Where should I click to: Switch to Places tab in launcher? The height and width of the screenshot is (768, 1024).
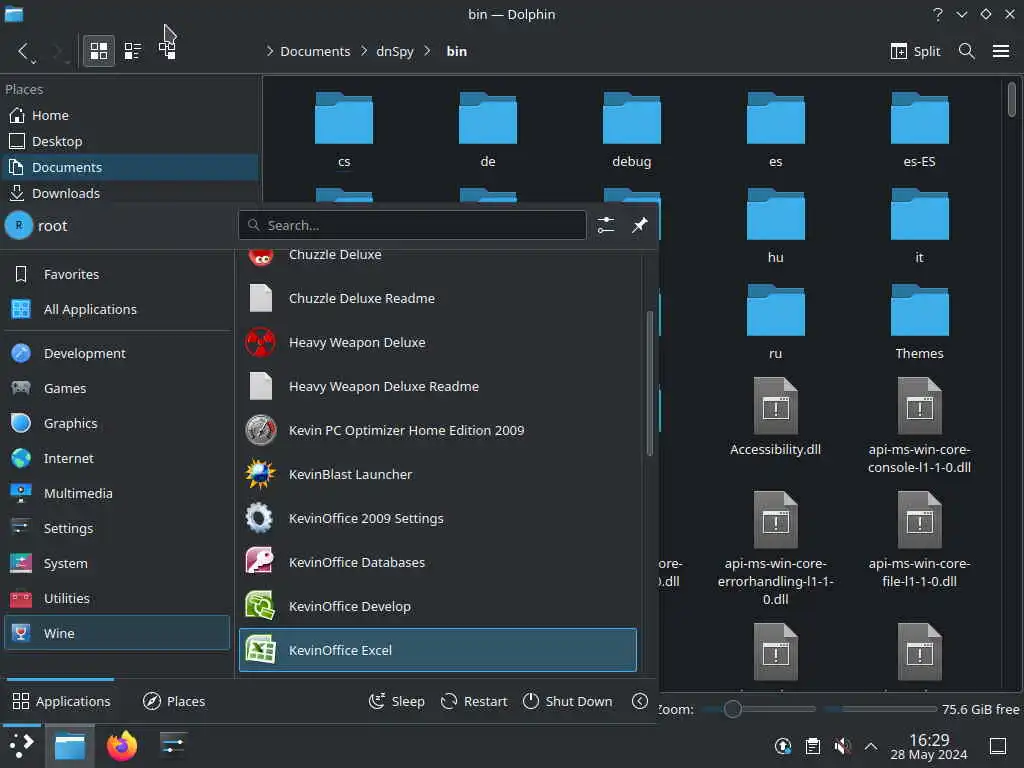click(x=174, y=701)
